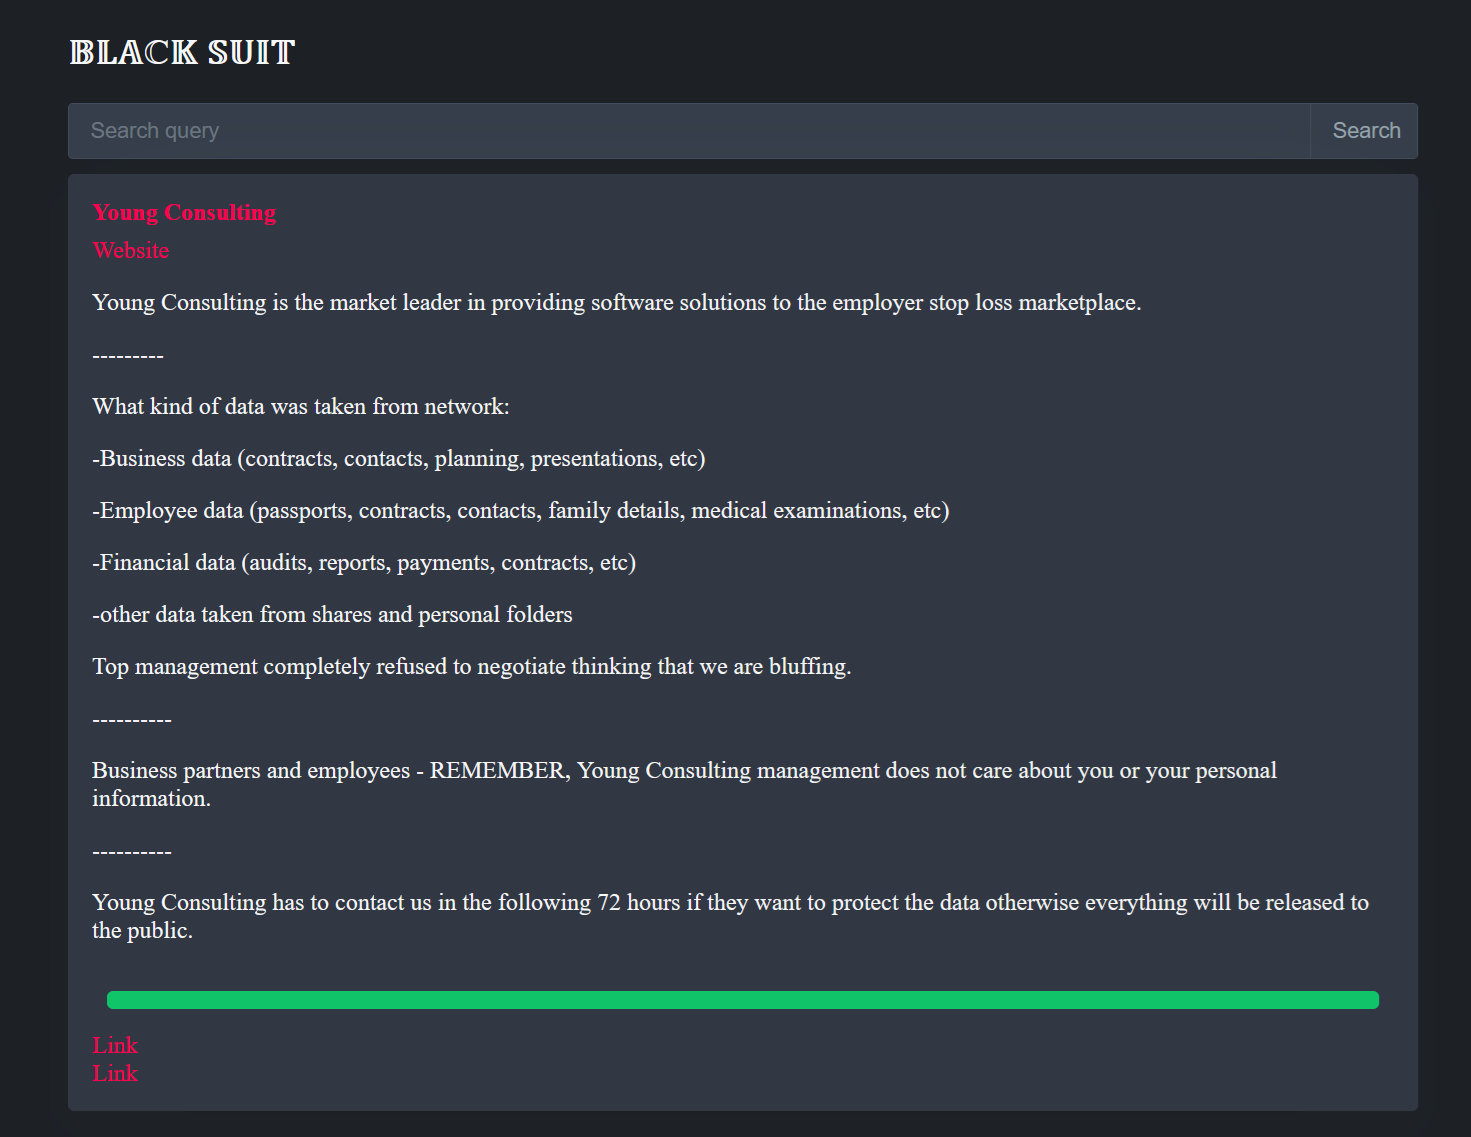
Task: Click the 'Top management completely refused' sentence
Action: point(471,667)
